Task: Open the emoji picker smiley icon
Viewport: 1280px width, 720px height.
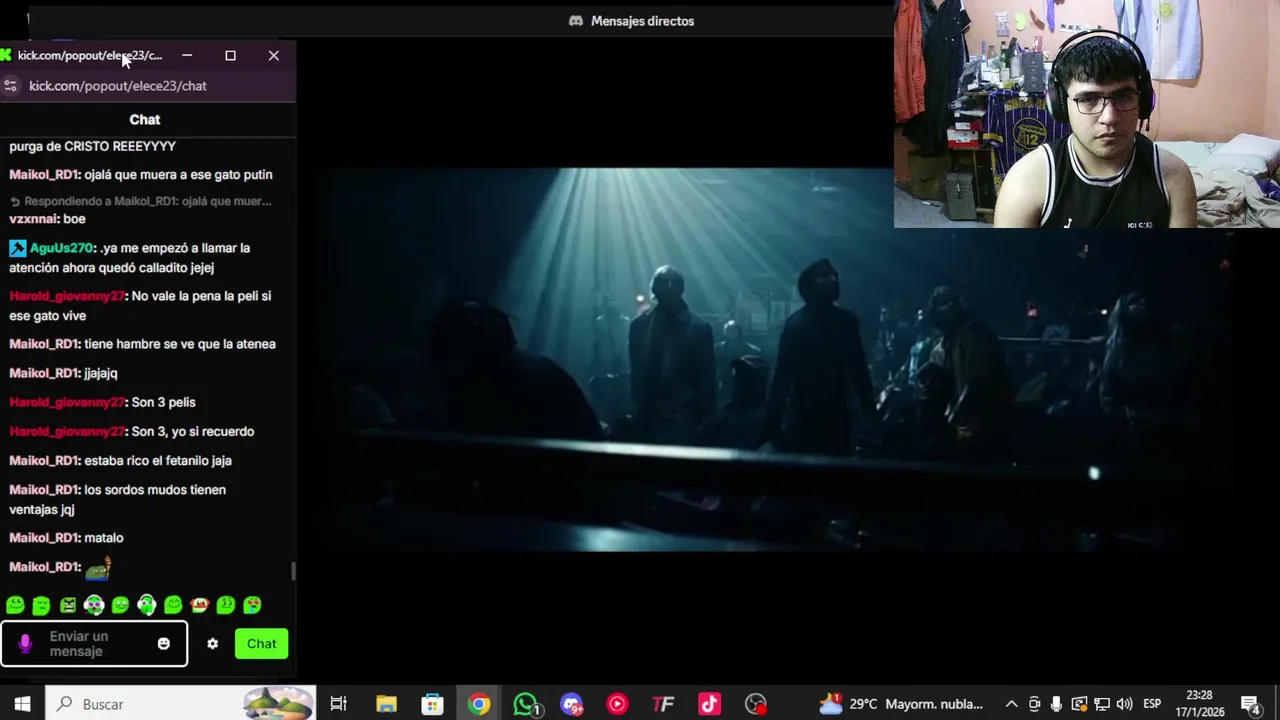Action: pyautogui.click(x=164, y=644)
